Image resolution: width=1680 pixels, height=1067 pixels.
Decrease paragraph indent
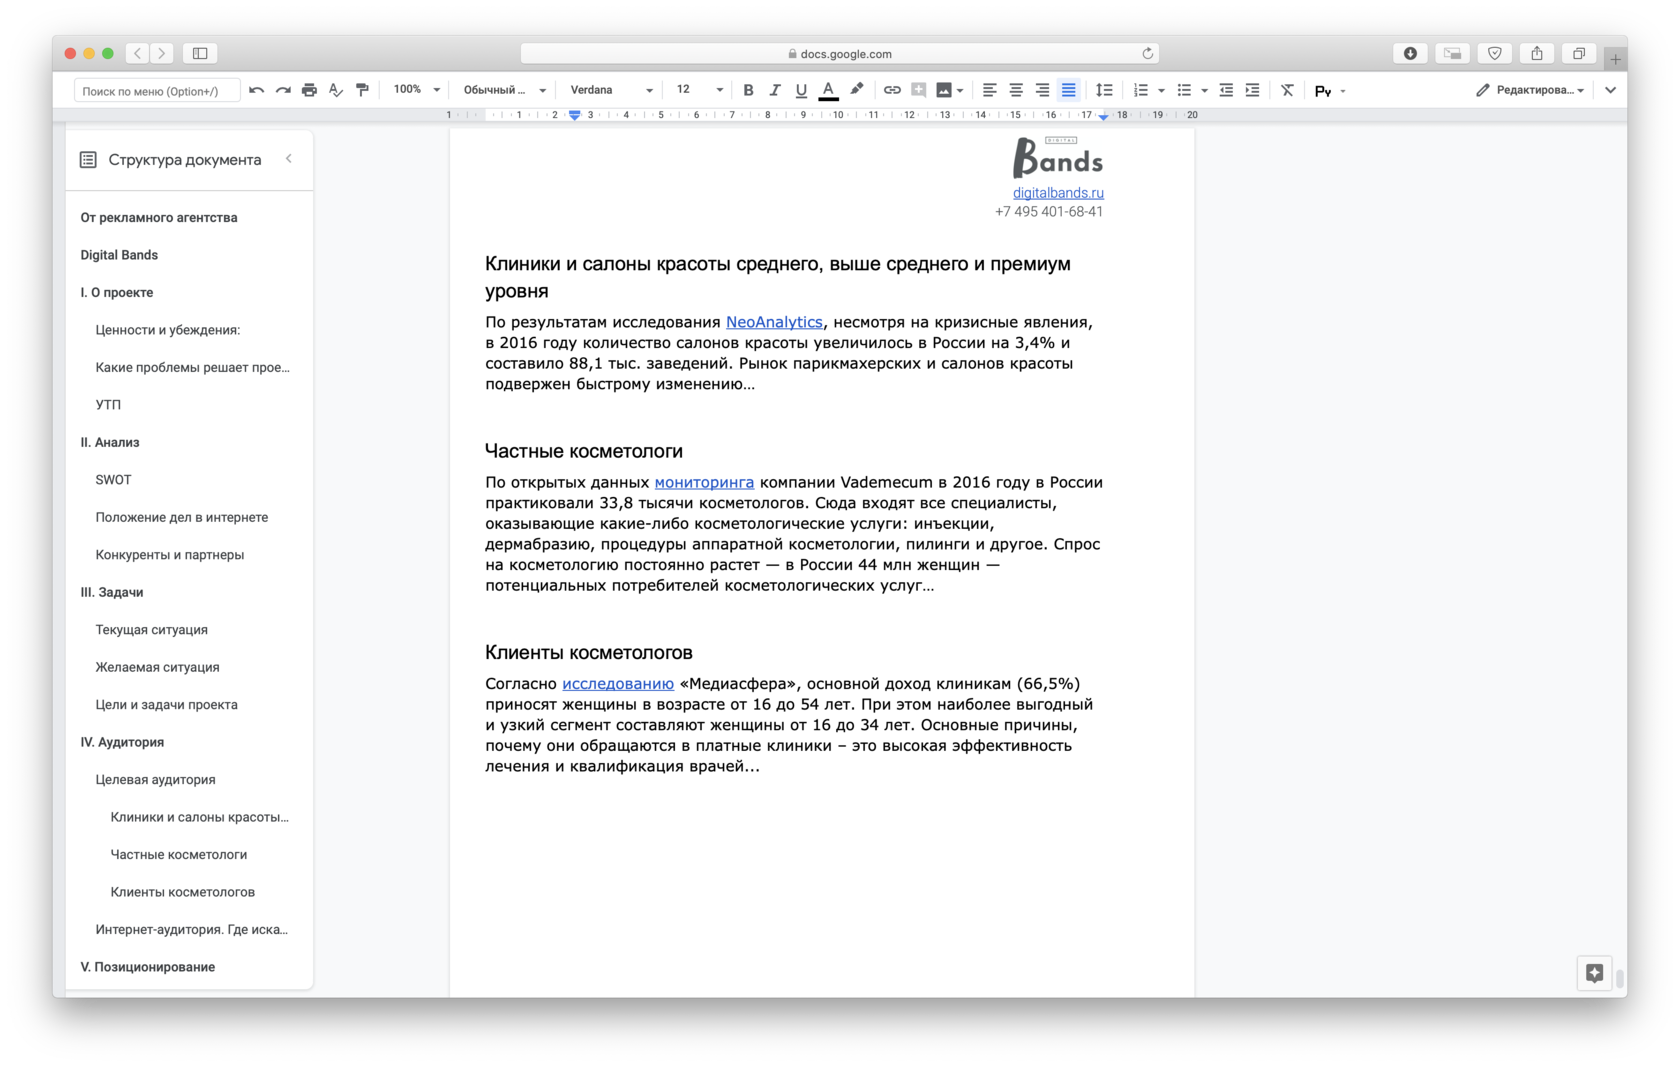[1226, 90]
